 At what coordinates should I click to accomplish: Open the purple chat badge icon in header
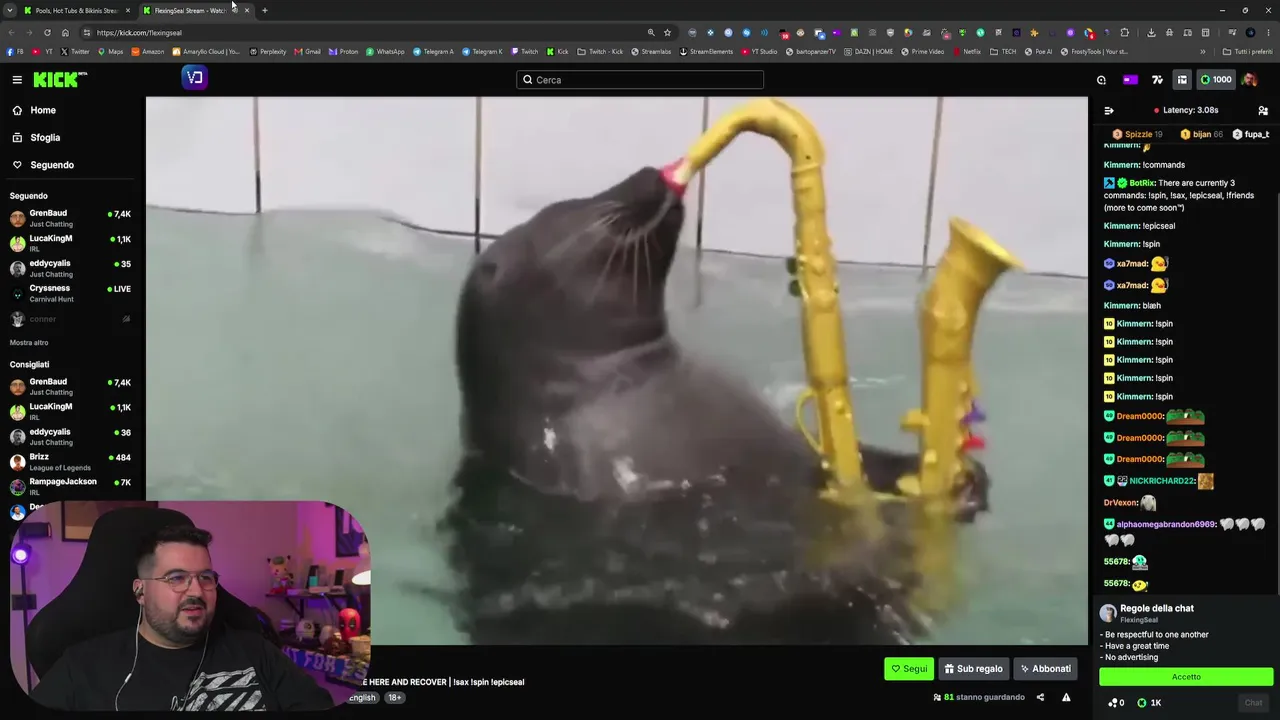pyautogui.click(x=1130, y=80)
